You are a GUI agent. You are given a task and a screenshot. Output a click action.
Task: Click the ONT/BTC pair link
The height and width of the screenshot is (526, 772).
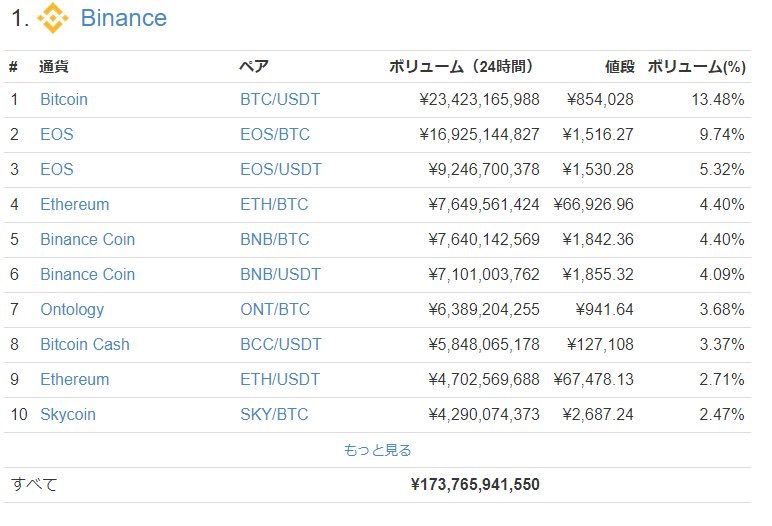(x=273, y=310)
